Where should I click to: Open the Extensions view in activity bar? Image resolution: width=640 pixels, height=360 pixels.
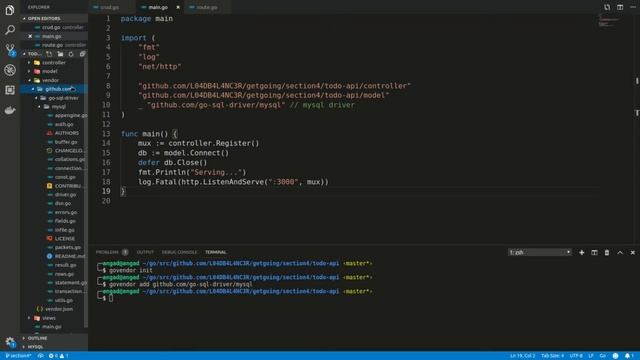pyautogui.click(x=10, y=90)
